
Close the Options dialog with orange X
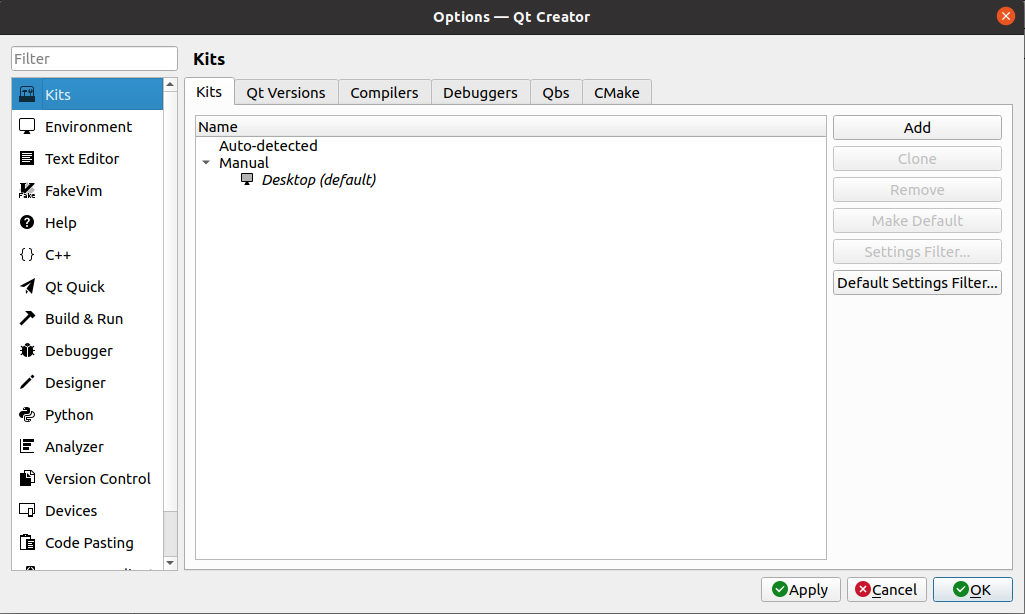[1006, 16]
